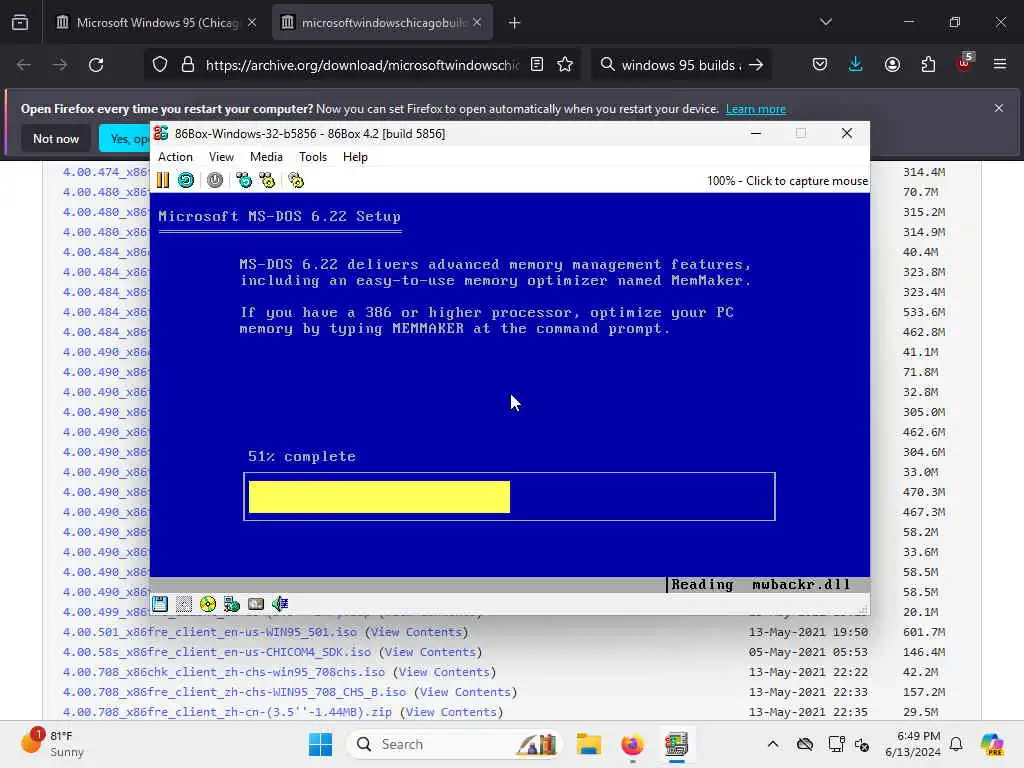Click the tracking protection shield icon
Viewport: 1024px width, 768px height.
160,65
